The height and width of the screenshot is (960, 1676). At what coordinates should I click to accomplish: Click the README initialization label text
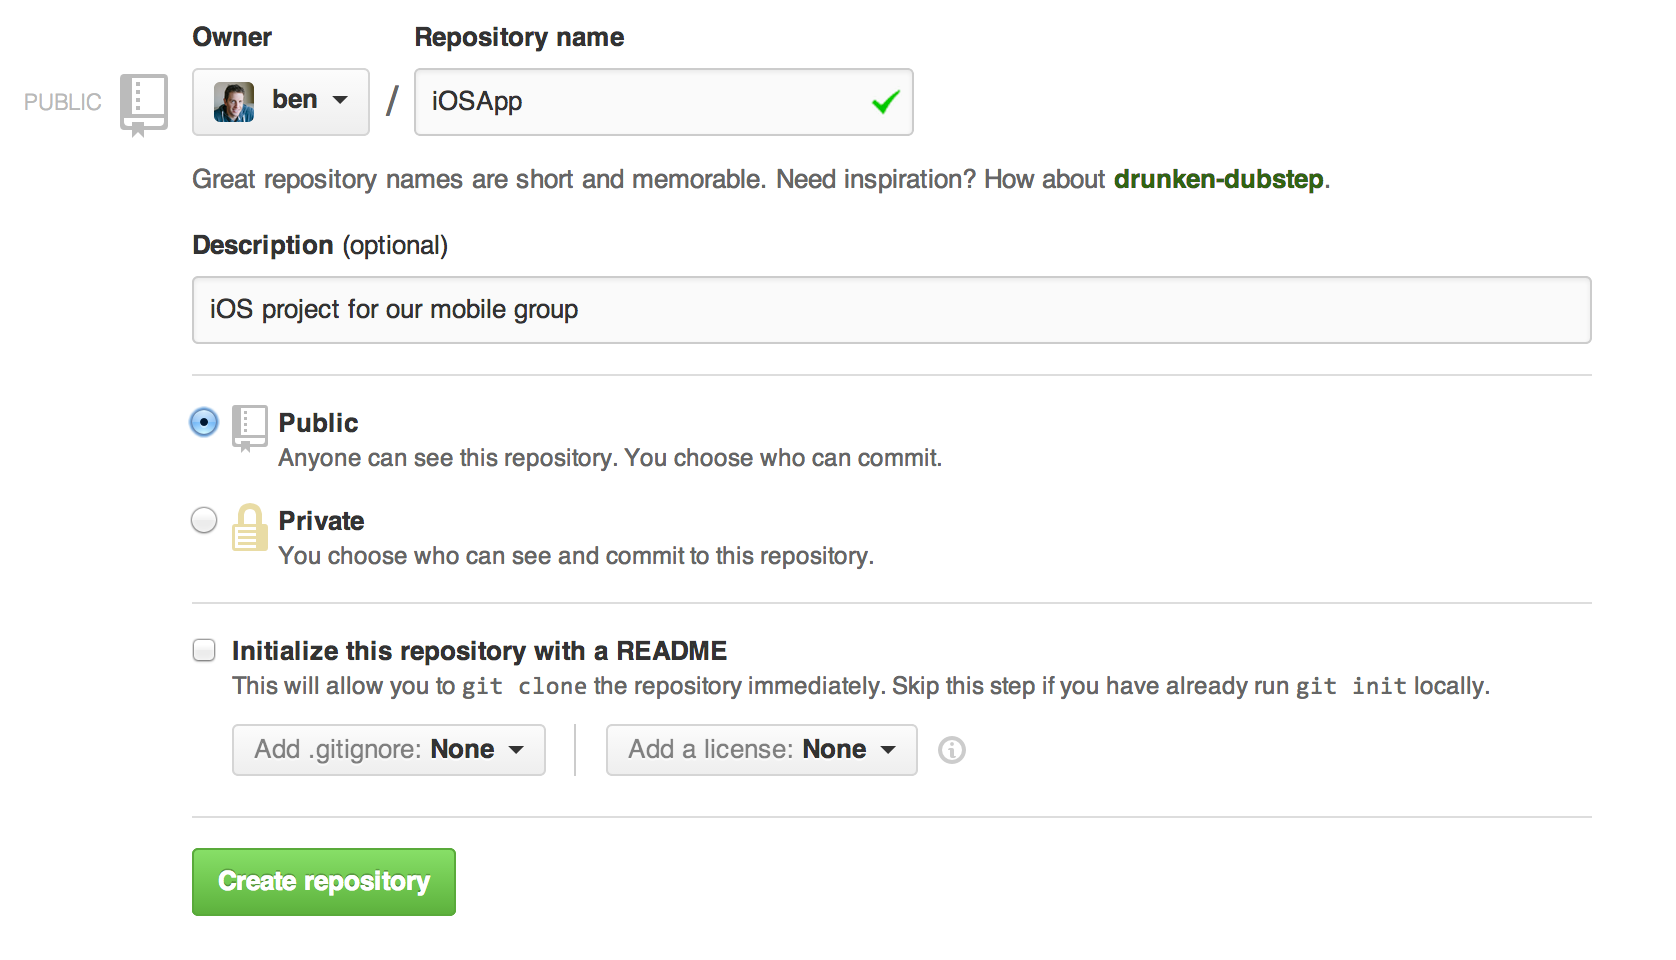(x=479, y=651)
